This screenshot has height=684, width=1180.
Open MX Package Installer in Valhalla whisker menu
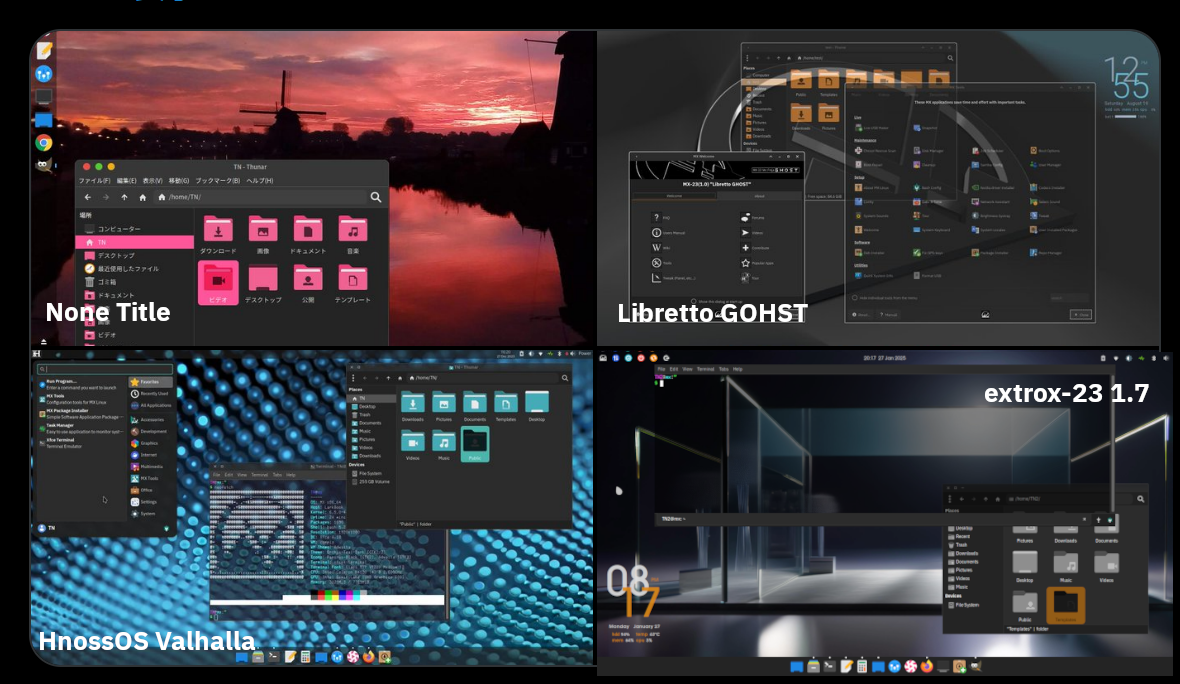pyautogui.click(x=81, y=413)
